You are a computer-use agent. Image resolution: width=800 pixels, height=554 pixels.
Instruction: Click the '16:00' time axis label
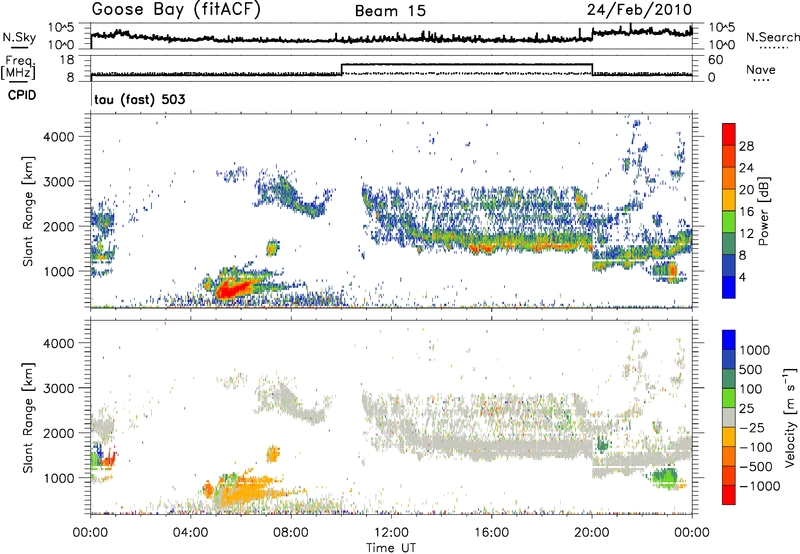coord(491,533)
